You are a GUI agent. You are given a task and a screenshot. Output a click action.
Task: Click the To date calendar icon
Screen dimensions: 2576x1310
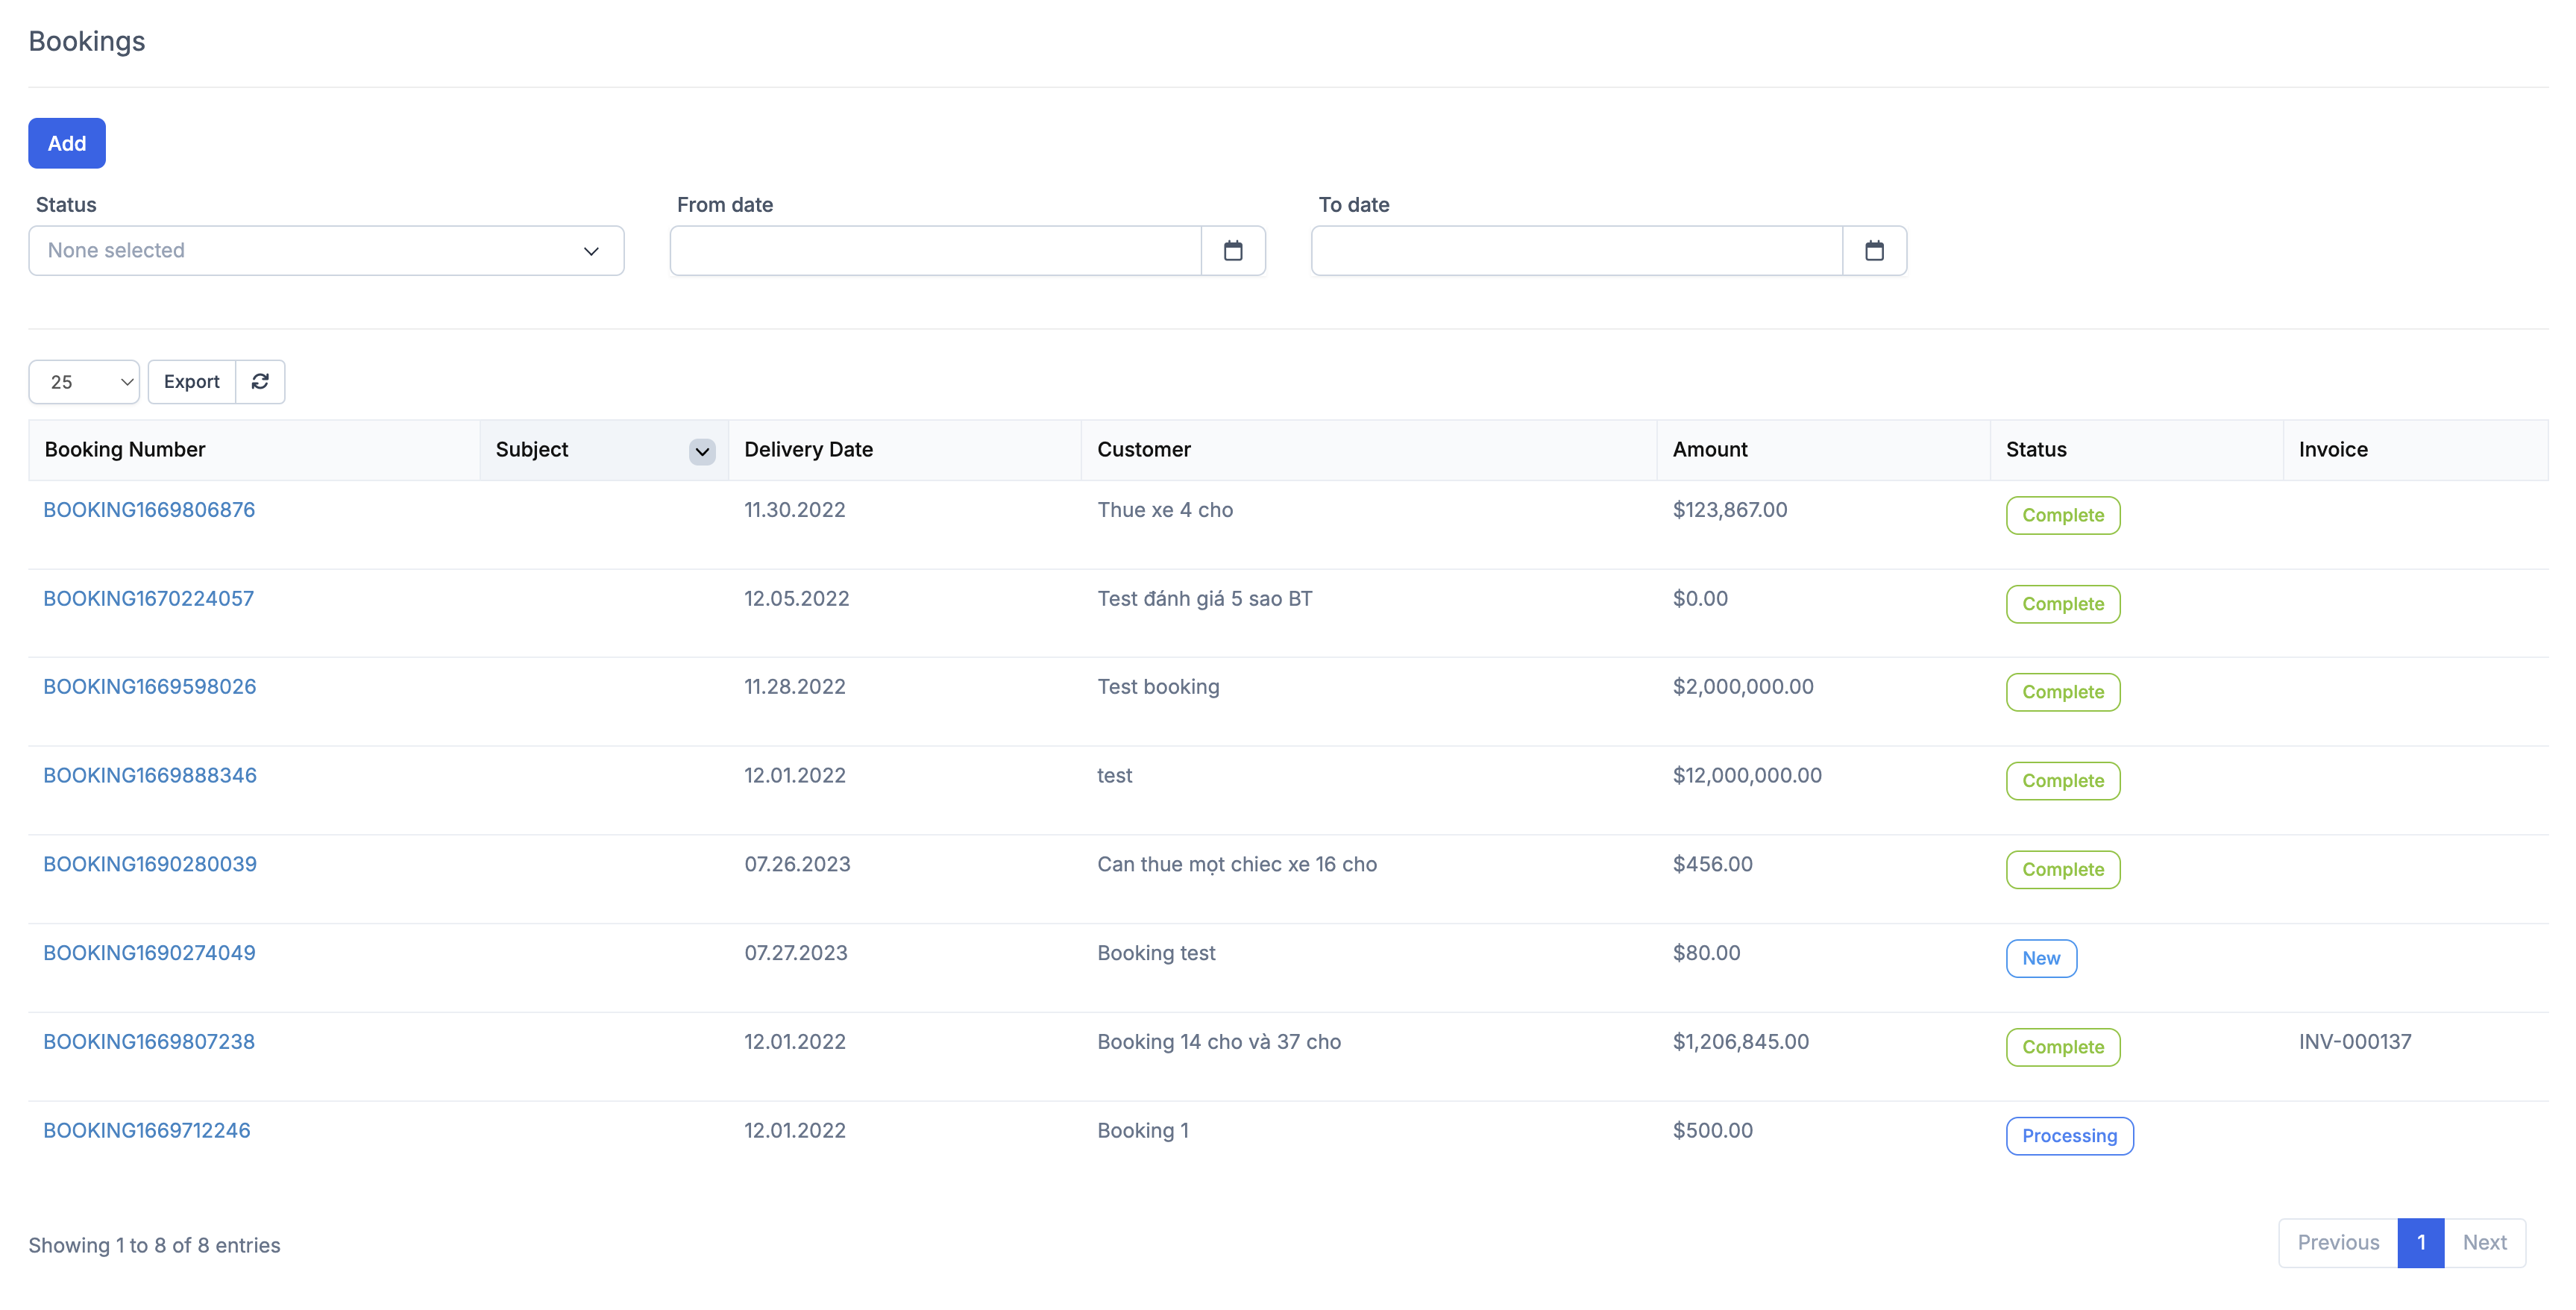[1873, 251]
